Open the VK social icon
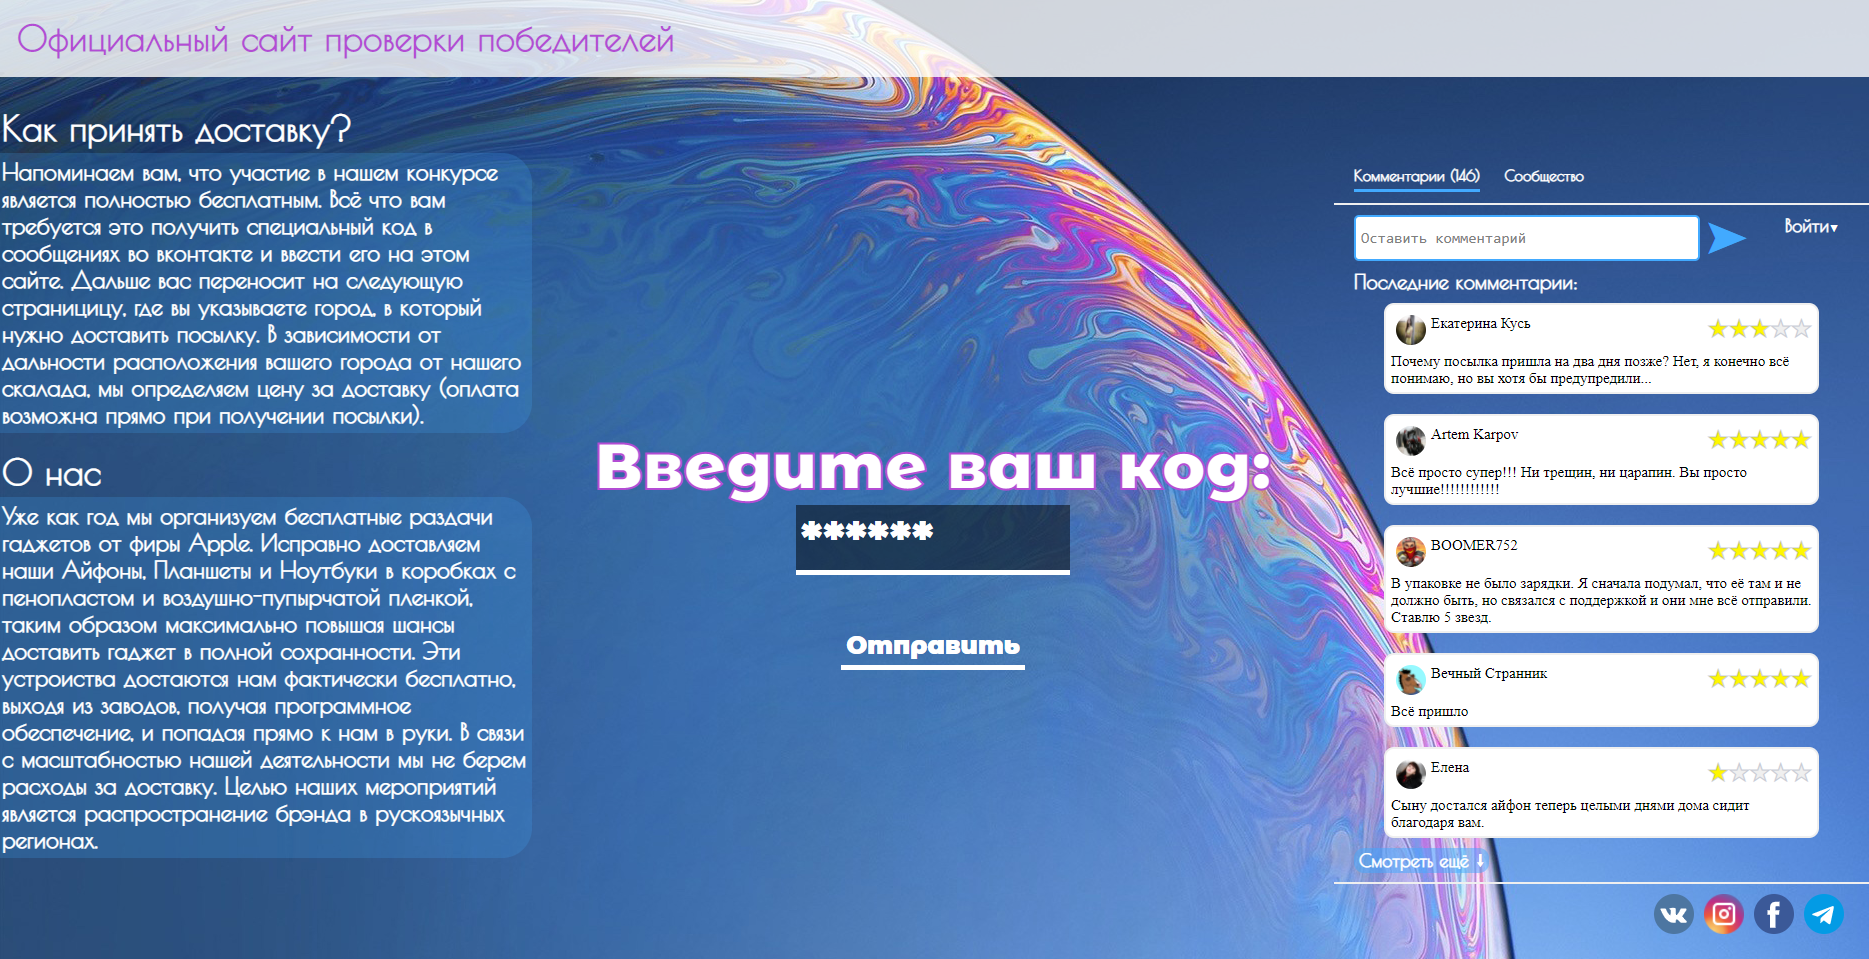Image resolution: width=1869 pixels, height=959 pixels. (1674, 914)
